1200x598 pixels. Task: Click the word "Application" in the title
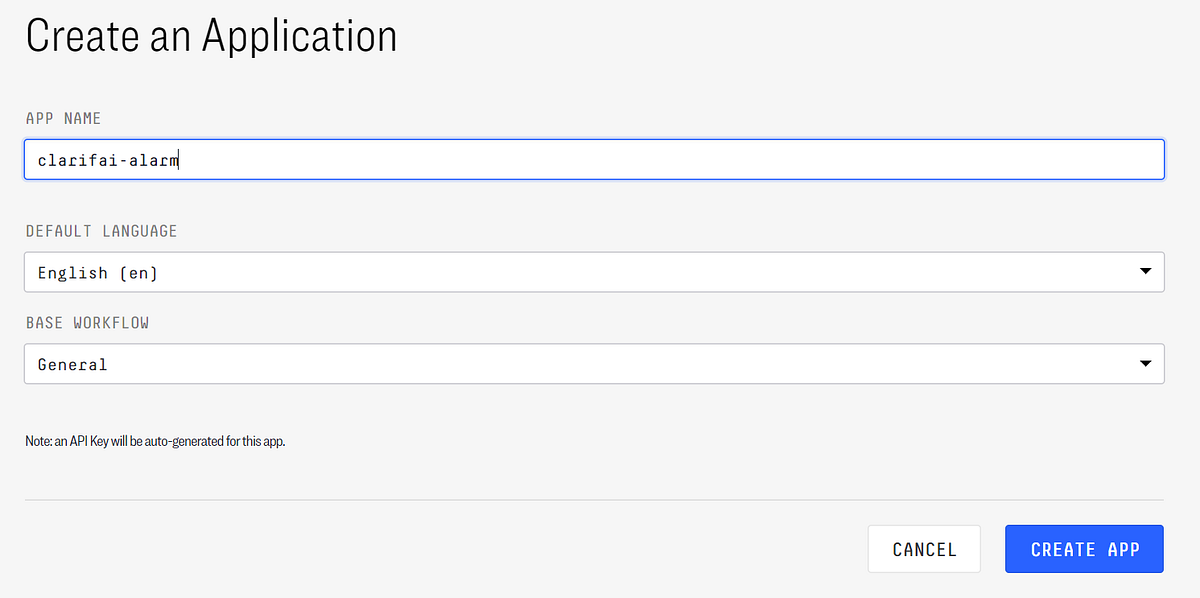[x=299, y=36]
